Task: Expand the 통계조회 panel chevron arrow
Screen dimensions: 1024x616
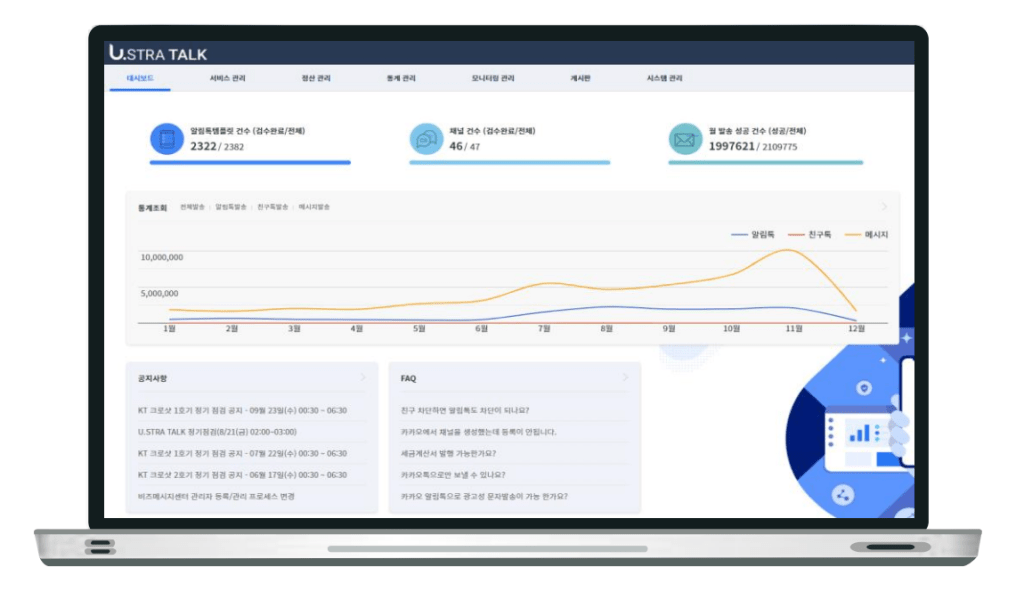Action: 884,206
